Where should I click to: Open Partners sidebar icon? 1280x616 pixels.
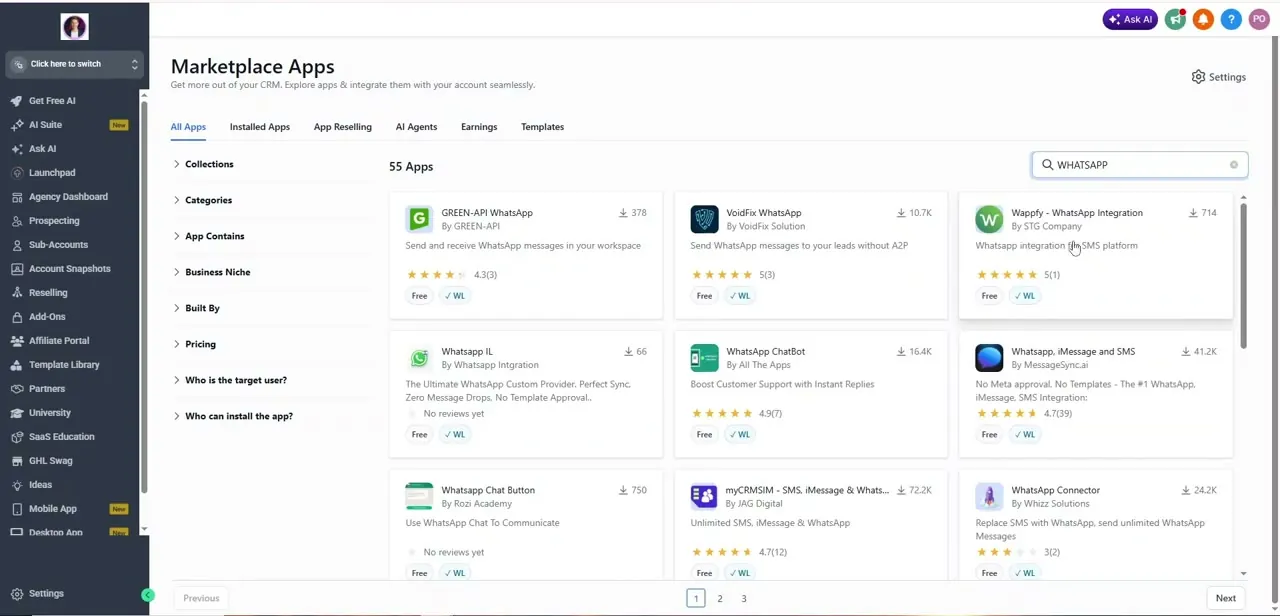17,389
